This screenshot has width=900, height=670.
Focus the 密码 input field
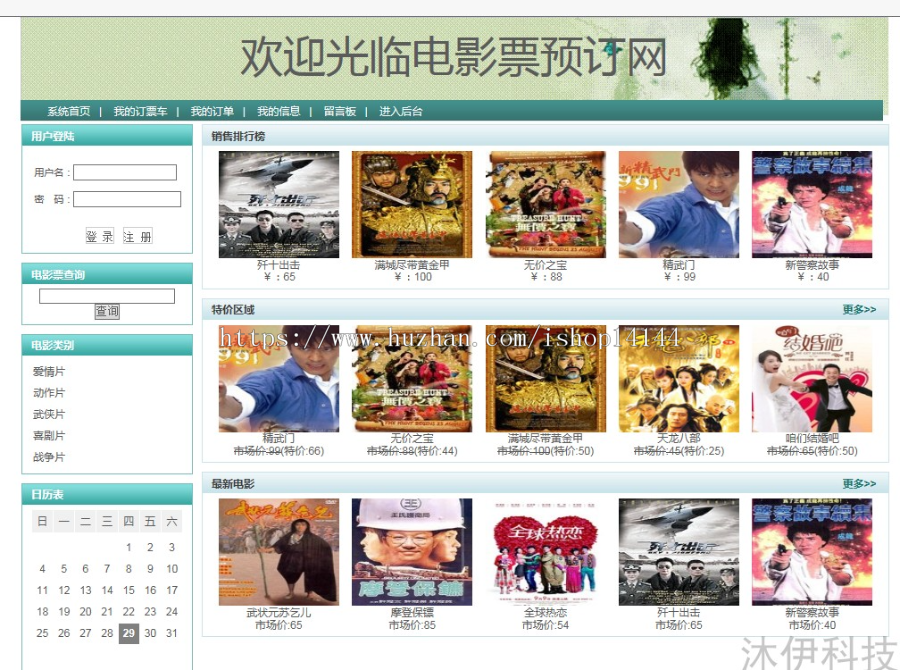(127, 199)
